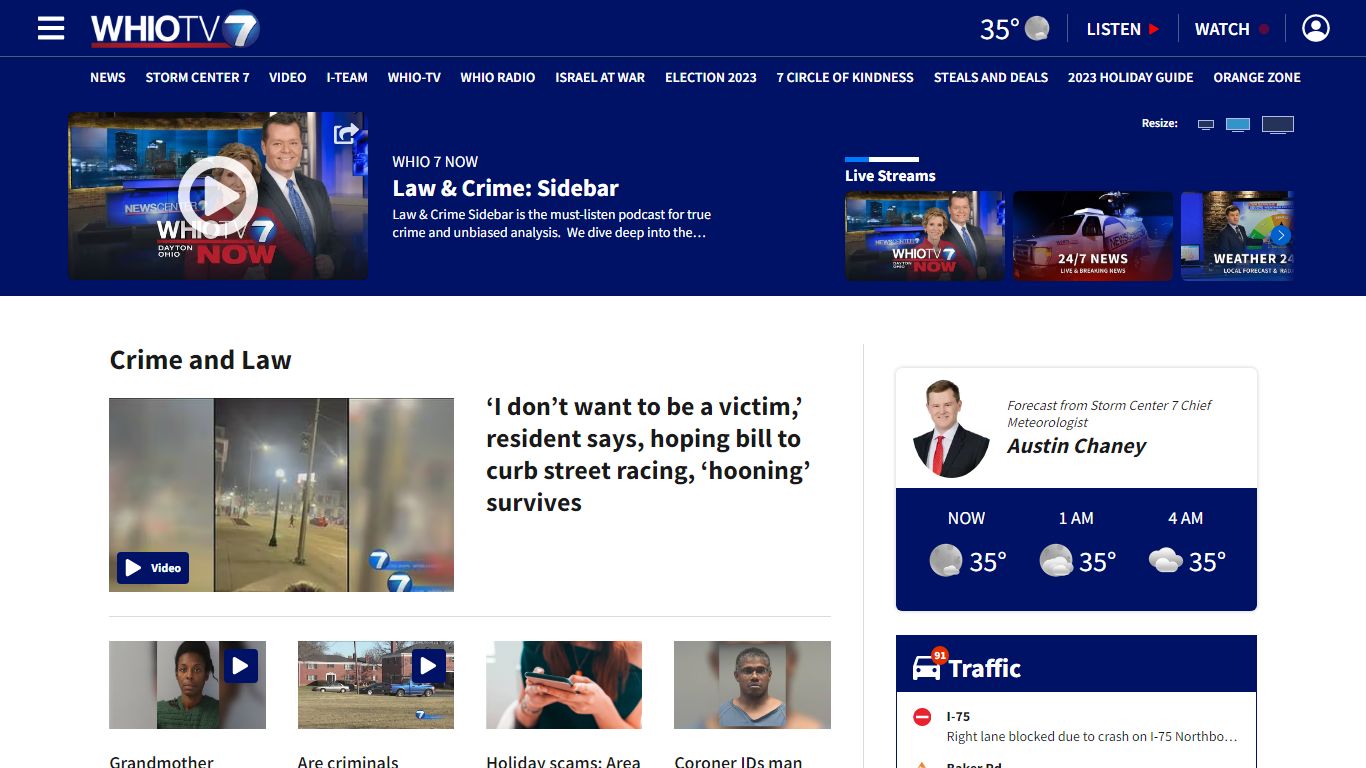
Task: Open the traffic car icon with alert badge
Action: 928,665
